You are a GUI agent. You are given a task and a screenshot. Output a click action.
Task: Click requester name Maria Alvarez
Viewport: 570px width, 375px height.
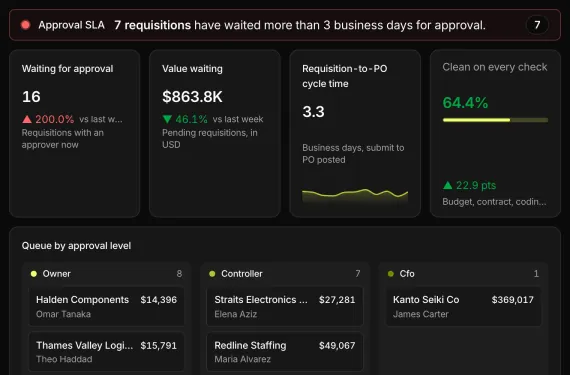click(242, 359)
